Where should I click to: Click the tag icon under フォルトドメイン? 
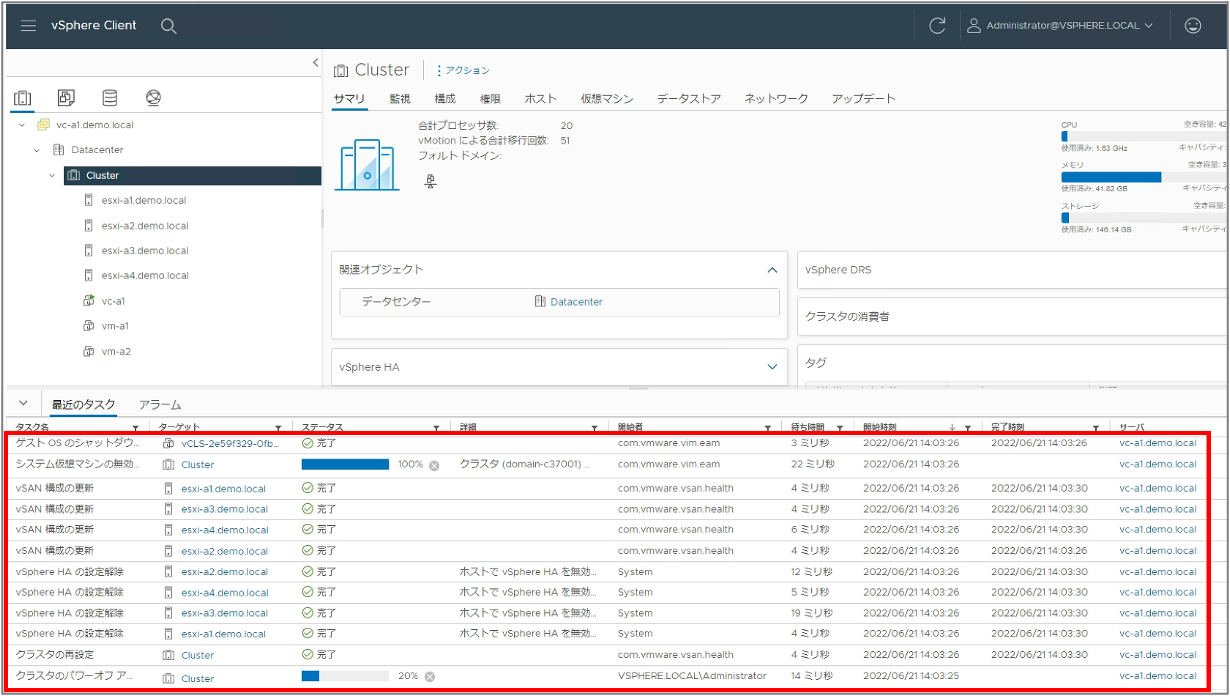pos(430,181)
